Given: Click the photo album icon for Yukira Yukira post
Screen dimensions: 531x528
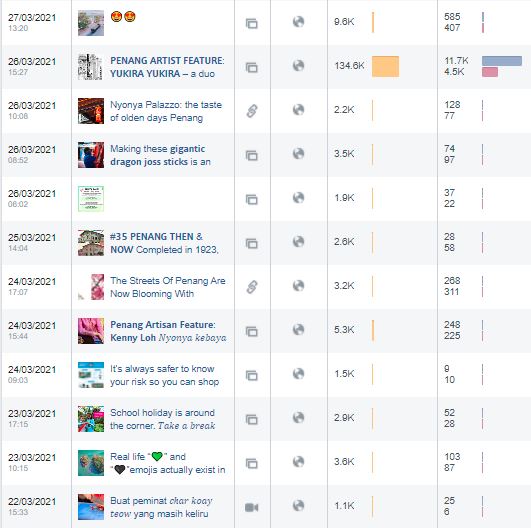Looking at the screenshot, I should point(252,67).
